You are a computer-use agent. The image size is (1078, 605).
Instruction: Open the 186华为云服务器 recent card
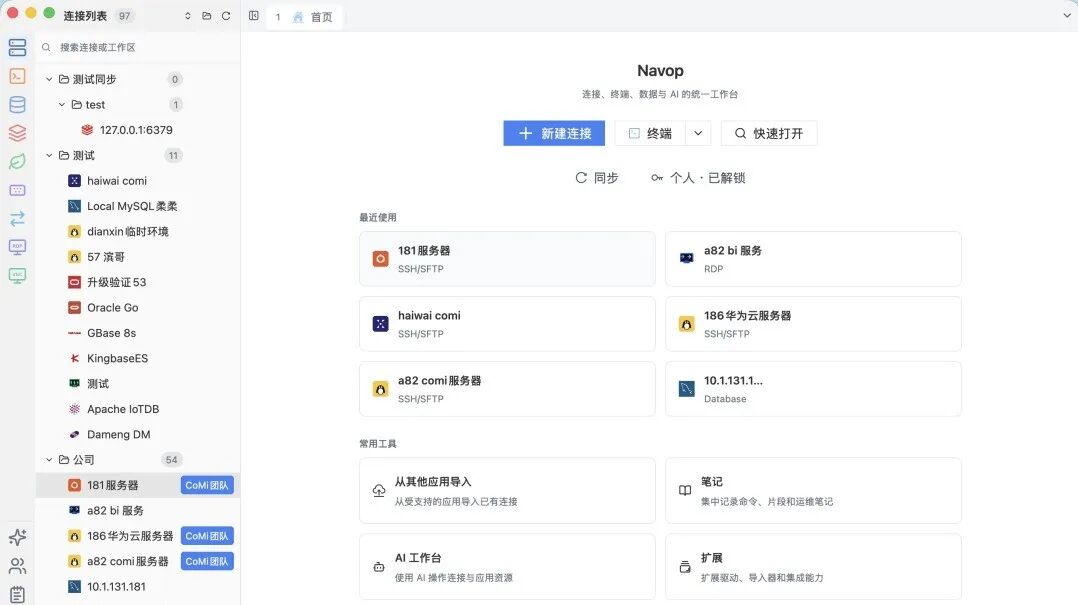pos(813,324)
